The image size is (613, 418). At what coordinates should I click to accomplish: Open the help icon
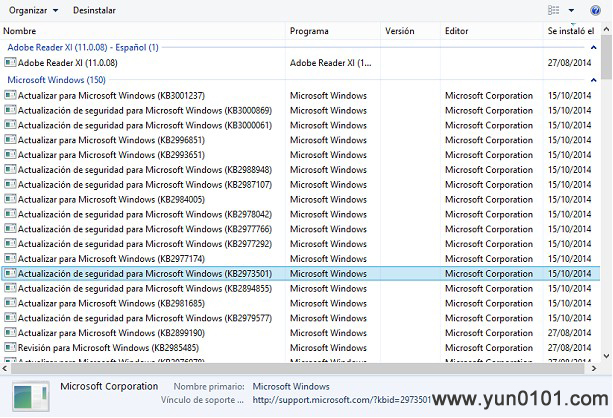(x=595, y=10)
